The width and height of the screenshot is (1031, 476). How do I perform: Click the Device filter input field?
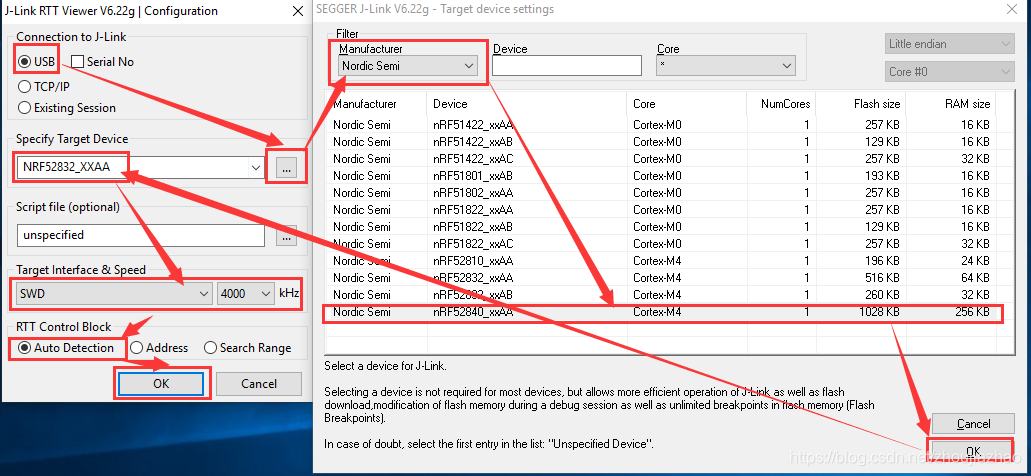tap(567, 66)
